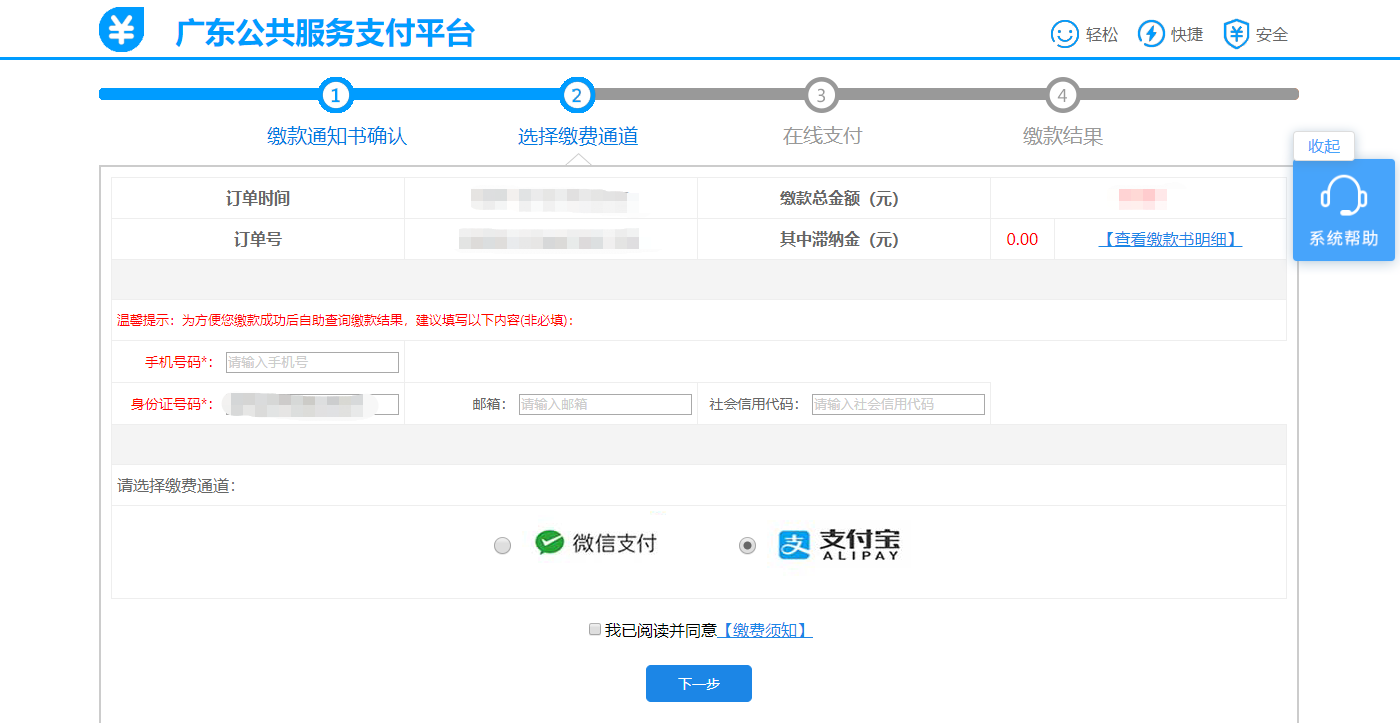Click the Alipay logo
This screenshot has width=1400, height=723.
(x=794, y=544)
